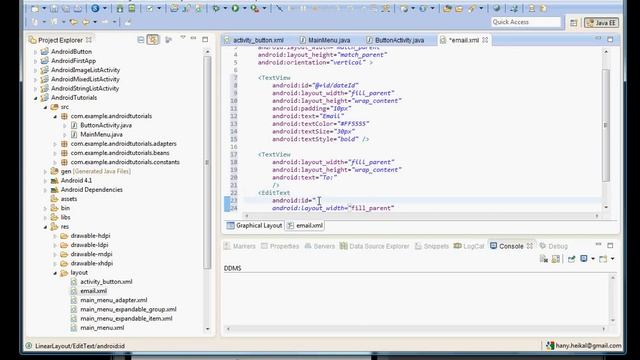Select main_menu_expandable_group.xml file
The height and width of the screenshot is (360, 640).
[128, 309]
